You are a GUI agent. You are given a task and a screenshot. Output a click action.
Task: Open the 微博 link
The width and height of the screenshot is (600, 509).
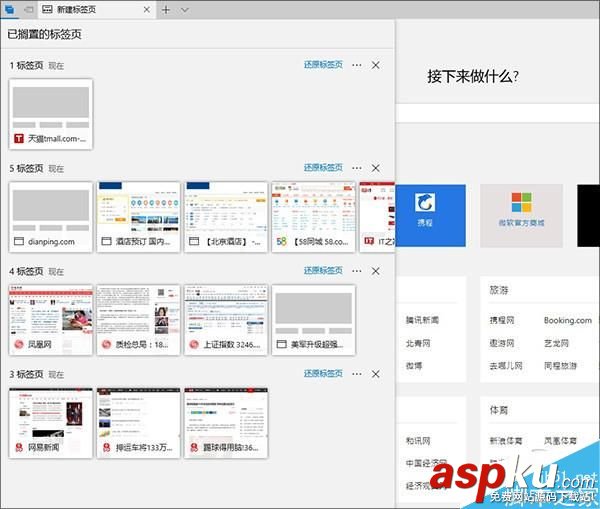click(414, 366)
